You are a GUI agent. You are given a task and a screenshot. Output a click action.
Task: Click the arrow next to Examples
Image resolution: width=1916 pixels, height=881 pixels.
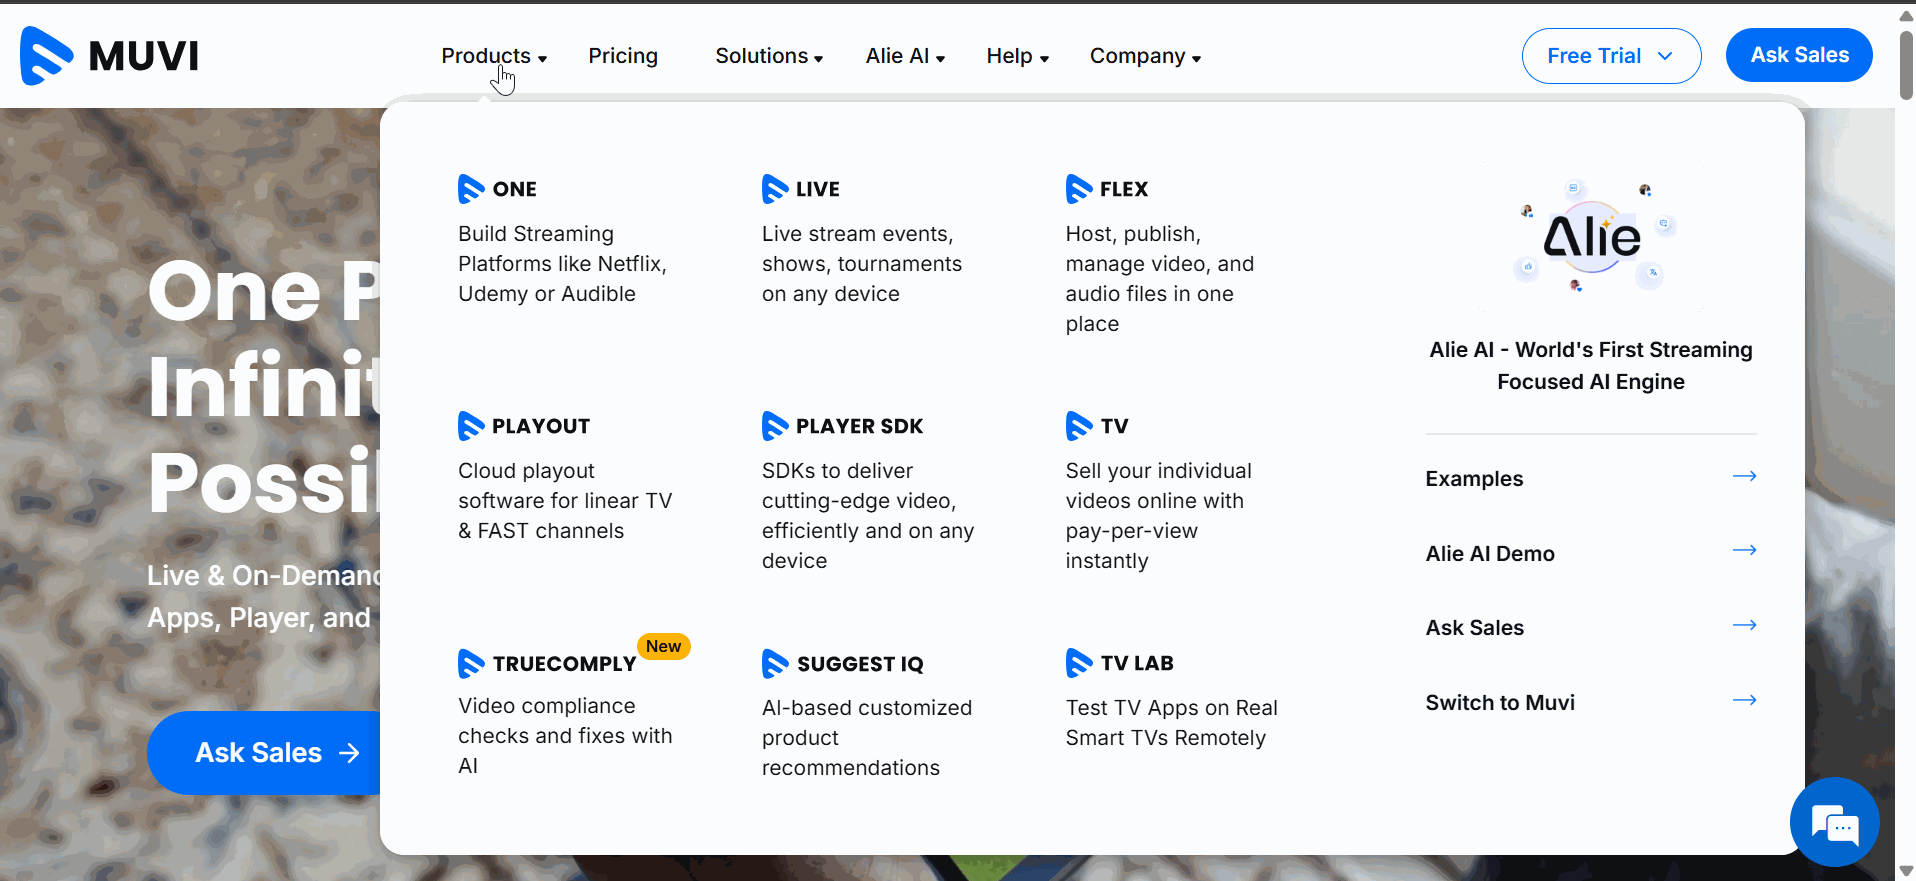[1744, 477]
